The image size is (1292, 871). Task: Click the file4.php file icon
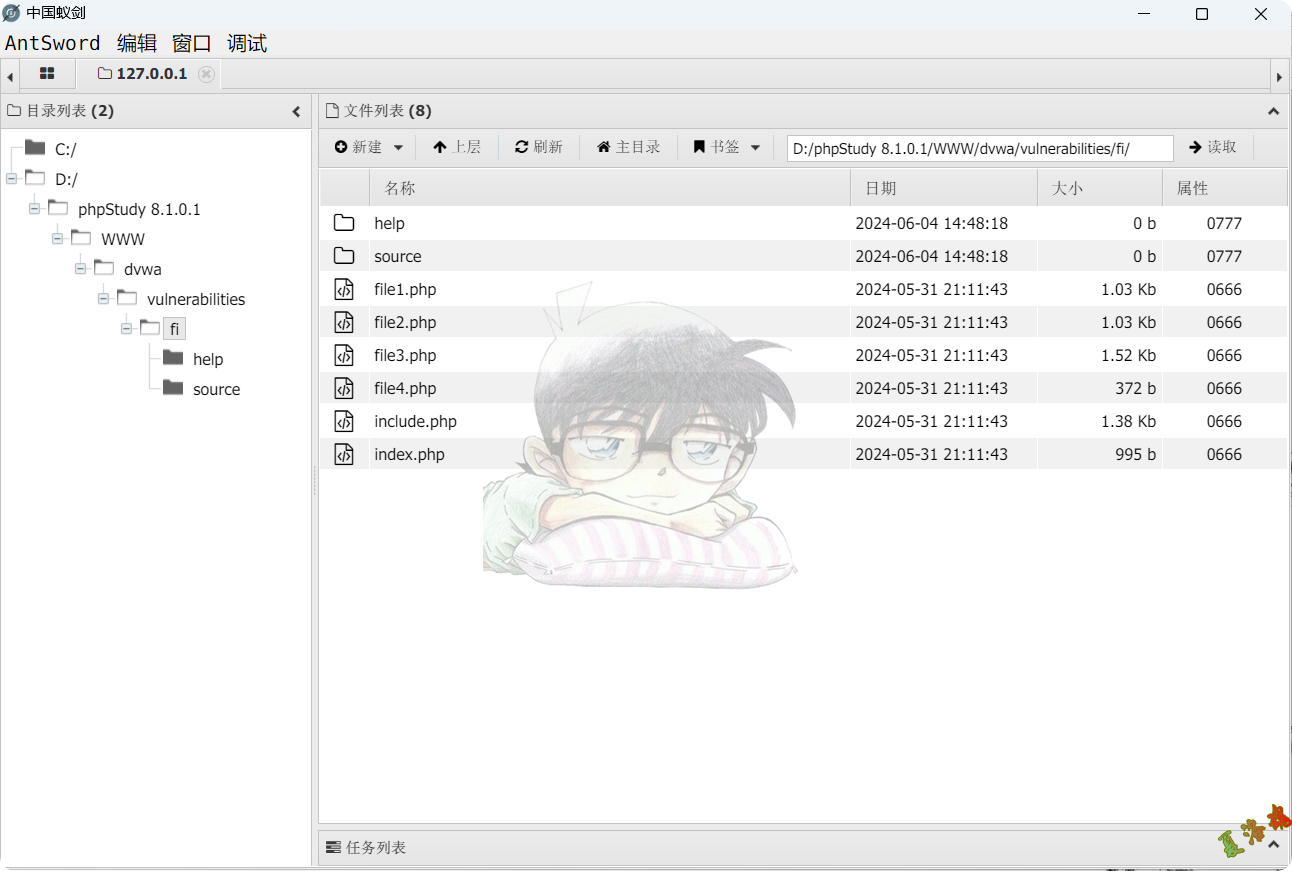pyautogui.click(x=344, y=388)
